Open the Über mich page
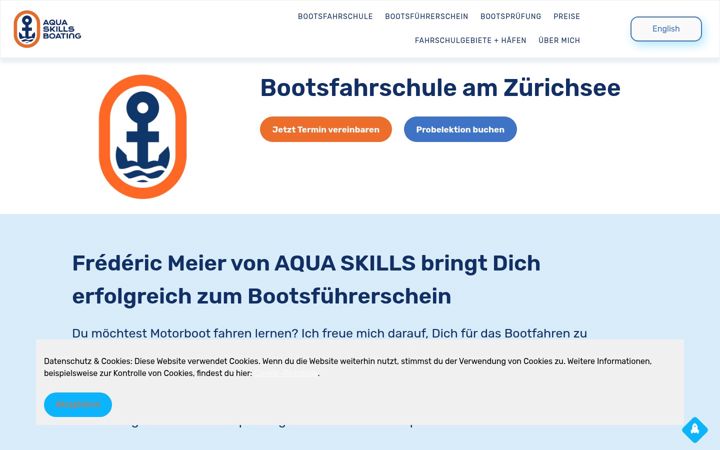Viewport: 720px width, 450px height. tap(559, 40)
